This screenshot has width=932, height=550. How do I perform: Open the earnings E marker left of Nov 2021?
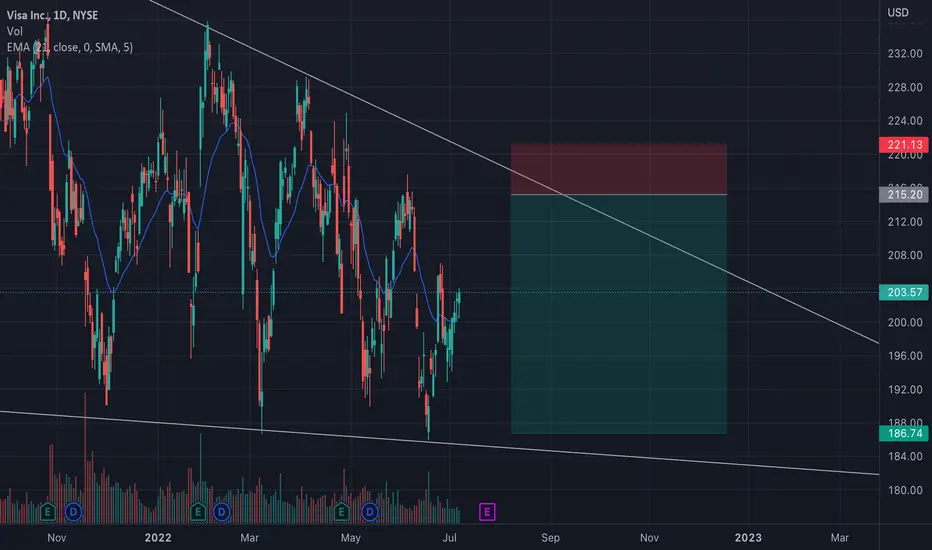[48, 511]
